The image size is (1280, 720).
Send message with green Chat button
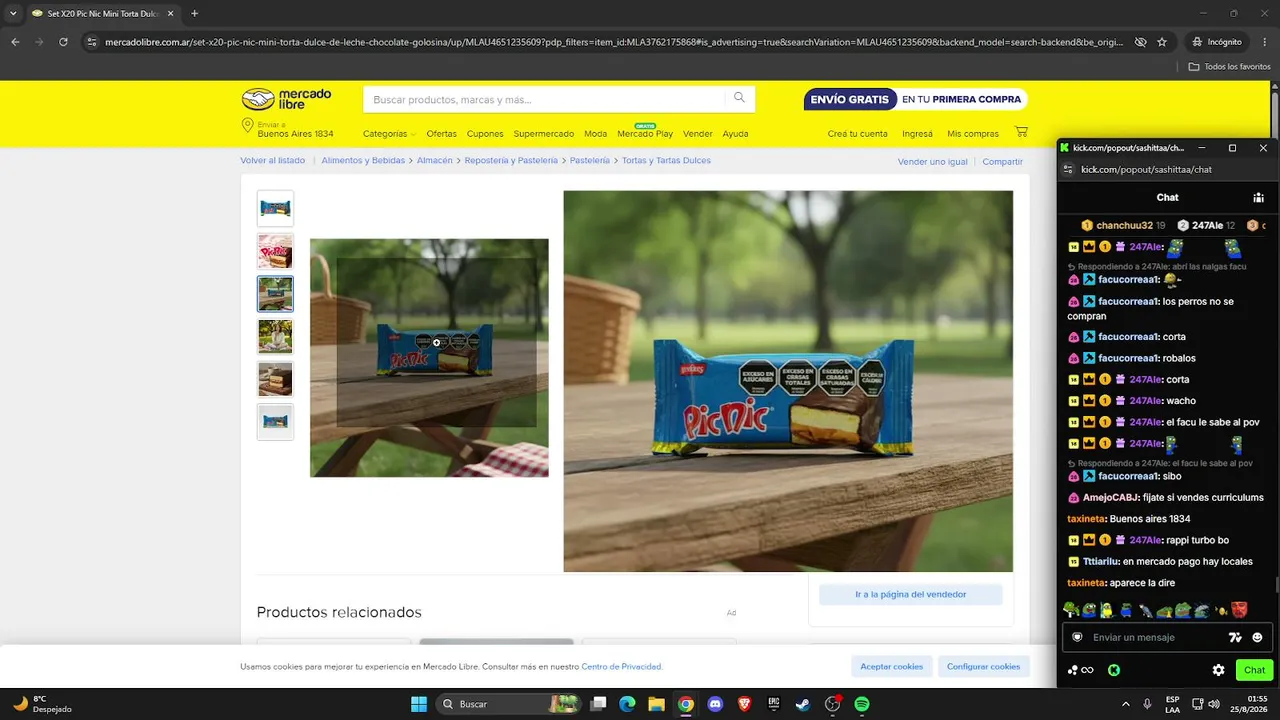pos(1254,670)
